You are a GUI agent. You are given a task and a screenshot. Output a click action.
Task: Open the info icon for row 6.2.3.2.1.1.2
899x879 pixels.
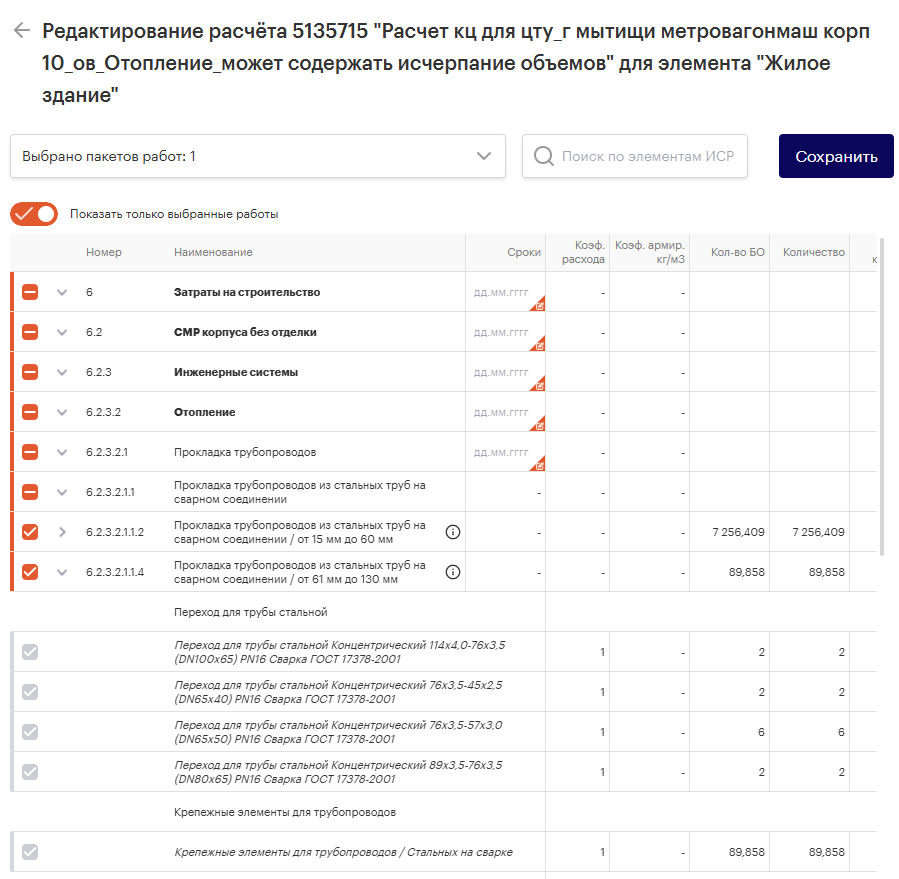point(453,532)
